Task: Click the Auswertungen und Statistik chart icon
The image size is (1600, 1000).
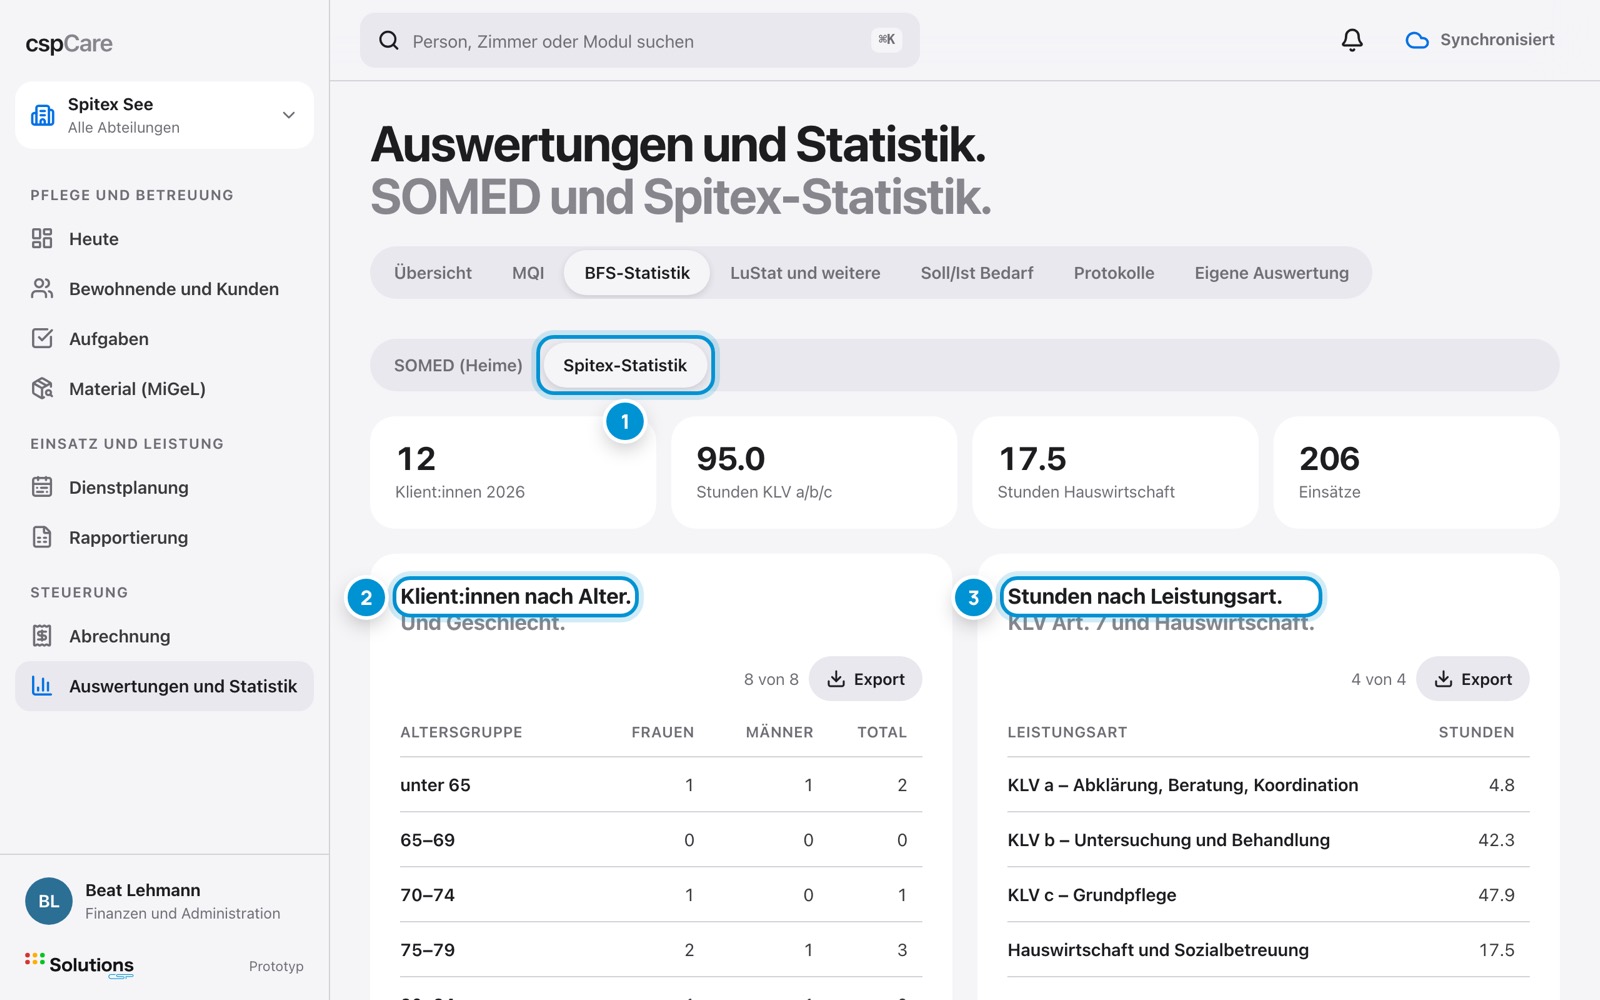Action: tap(42, 685)
